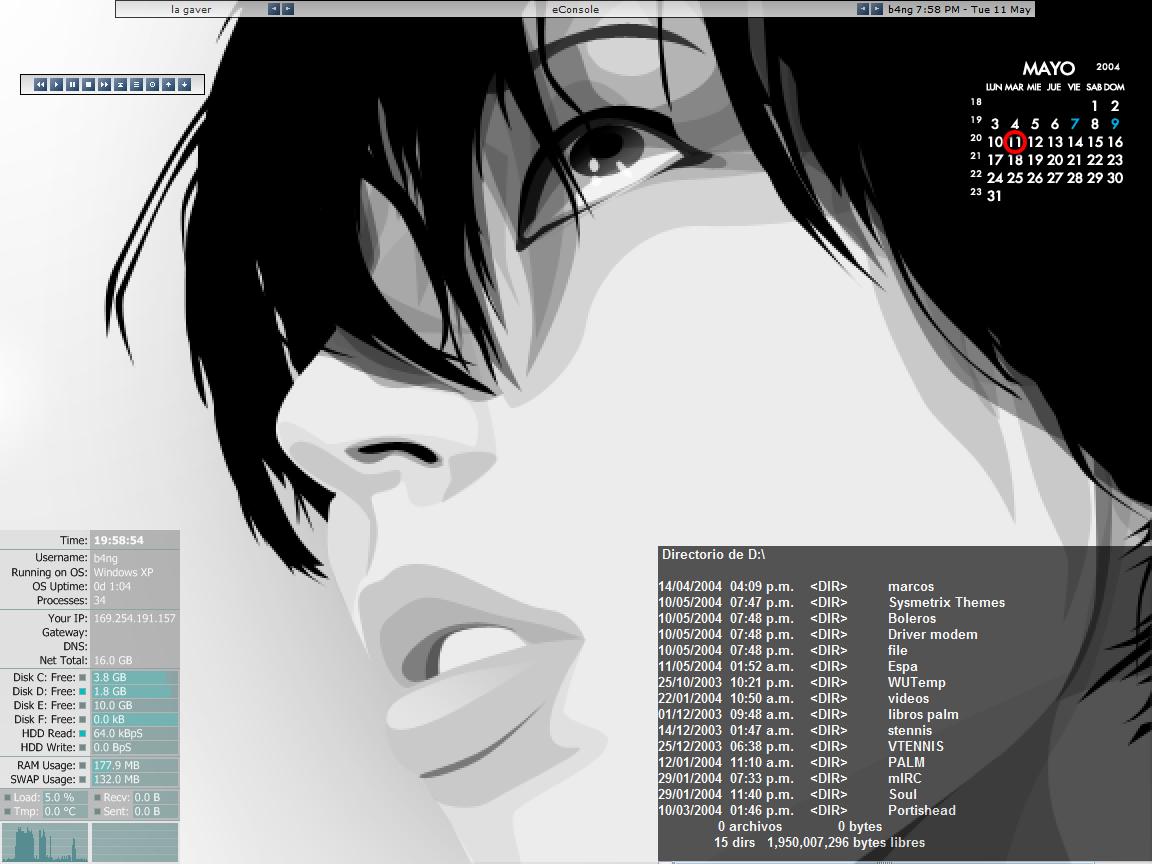This screenshot has height=864, width=1152.
Task: Click the 'Boleros' directory entry
Action: tap(912, 619)
